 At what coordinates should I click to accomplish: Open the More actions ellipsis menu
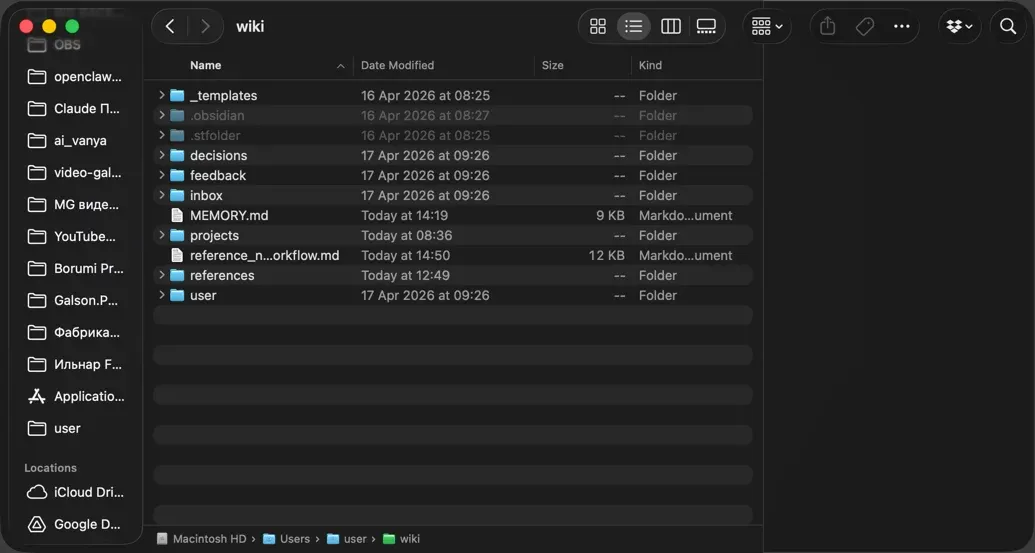[x=902, y=27]
